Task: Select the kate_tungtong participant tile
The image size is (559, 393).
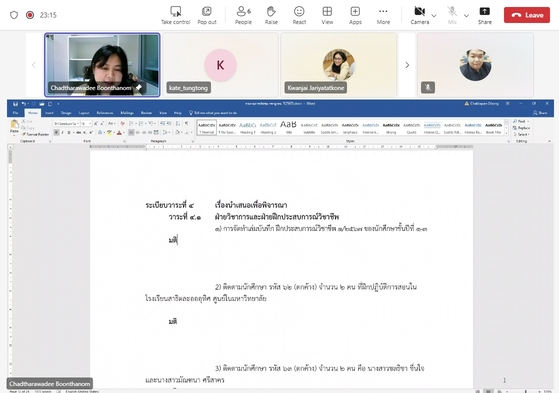Action: 220,65
